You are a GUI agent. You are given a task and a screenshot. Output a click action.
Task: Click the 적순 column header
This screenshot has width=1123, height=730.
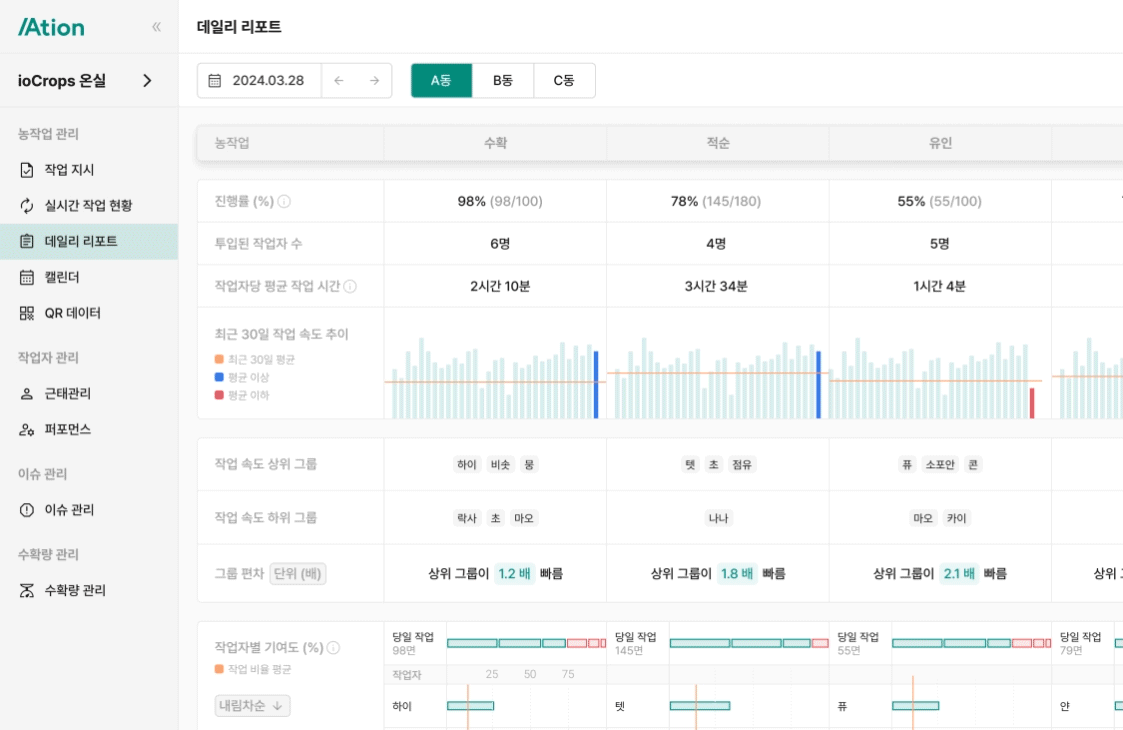[x=718, y=143]
